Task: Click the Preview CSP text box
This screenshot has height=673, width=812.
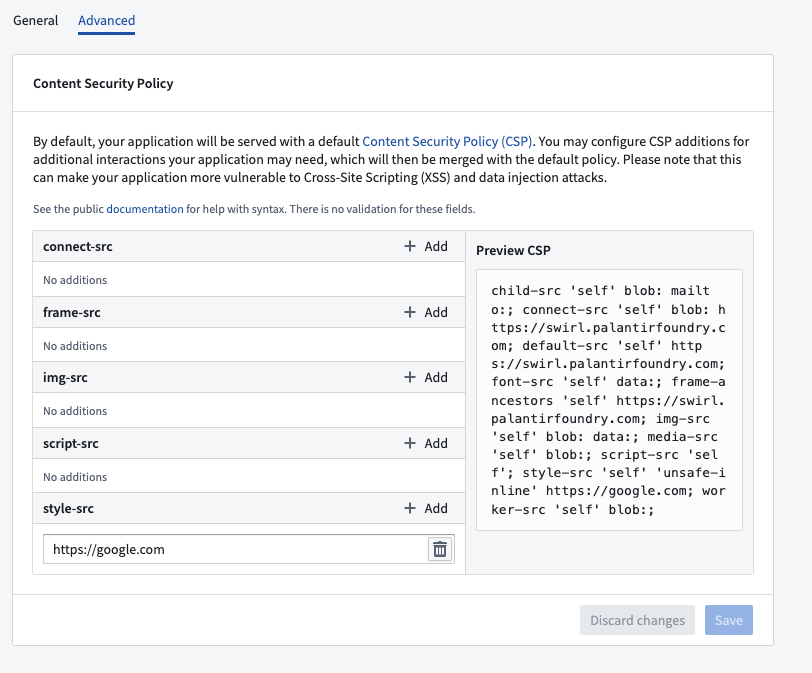Action: [x=609, y=400]
